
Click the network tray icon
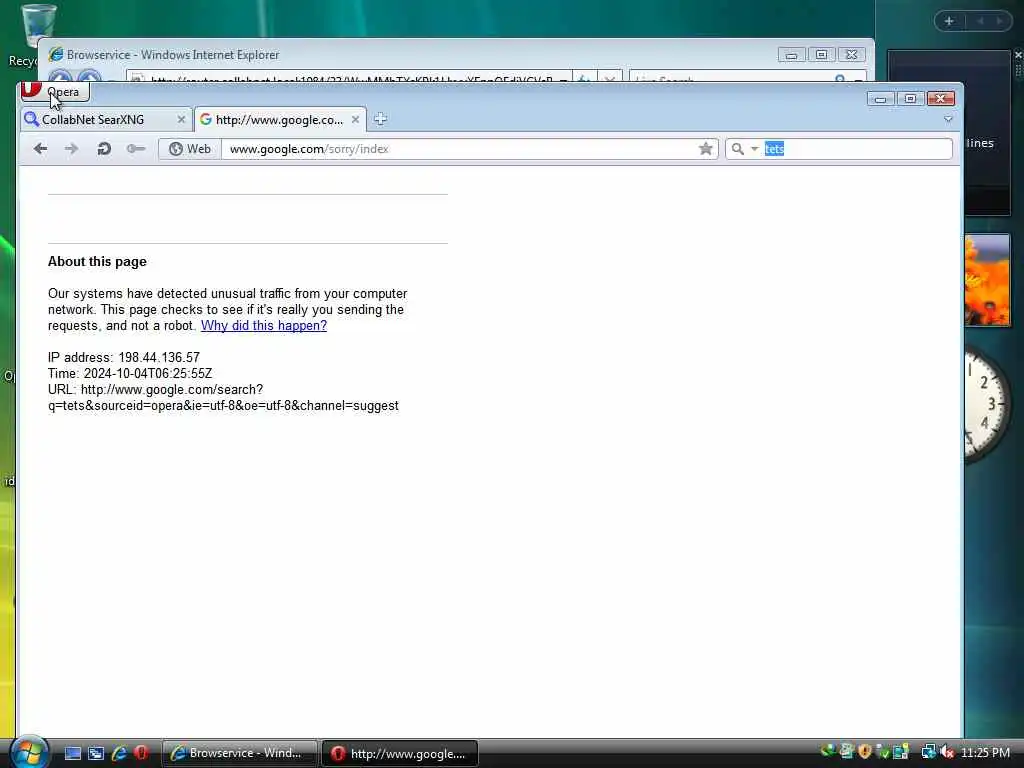928,752
